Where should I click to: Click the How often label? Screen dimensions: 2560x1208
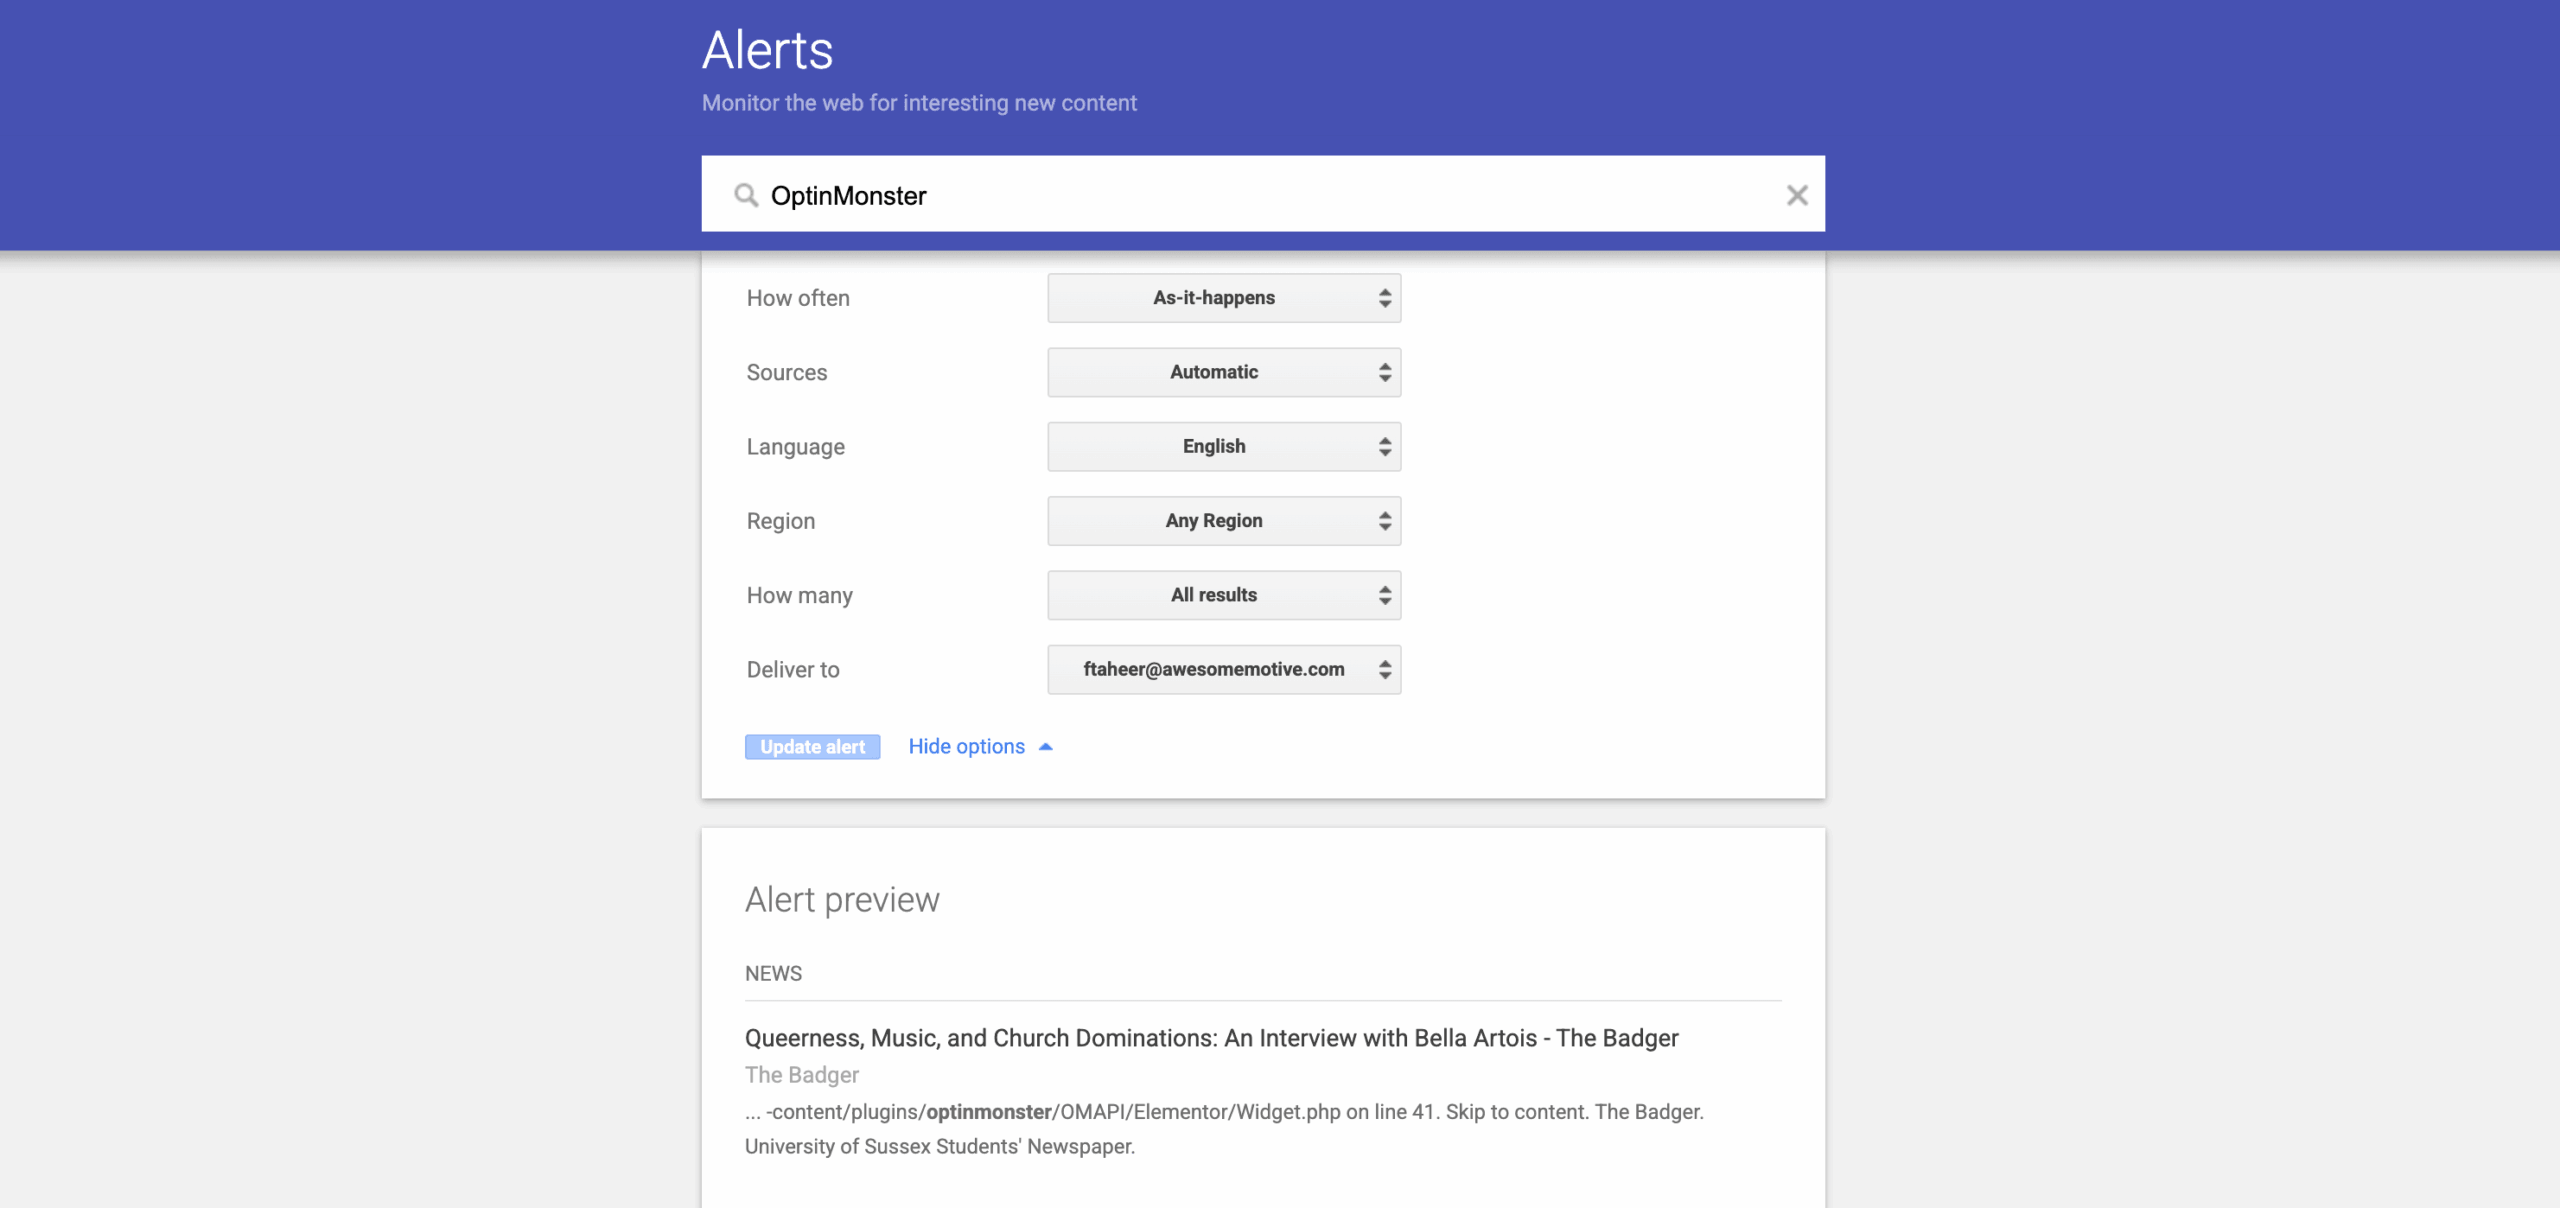pyautogui.click(x=798, y=298)
